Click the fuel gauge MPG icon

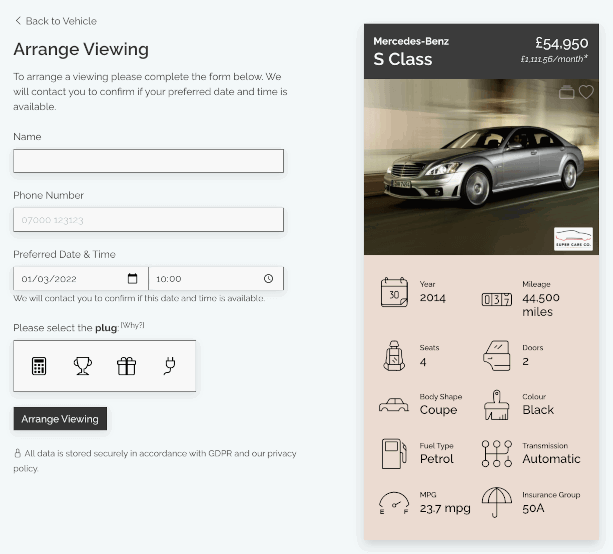394,503
